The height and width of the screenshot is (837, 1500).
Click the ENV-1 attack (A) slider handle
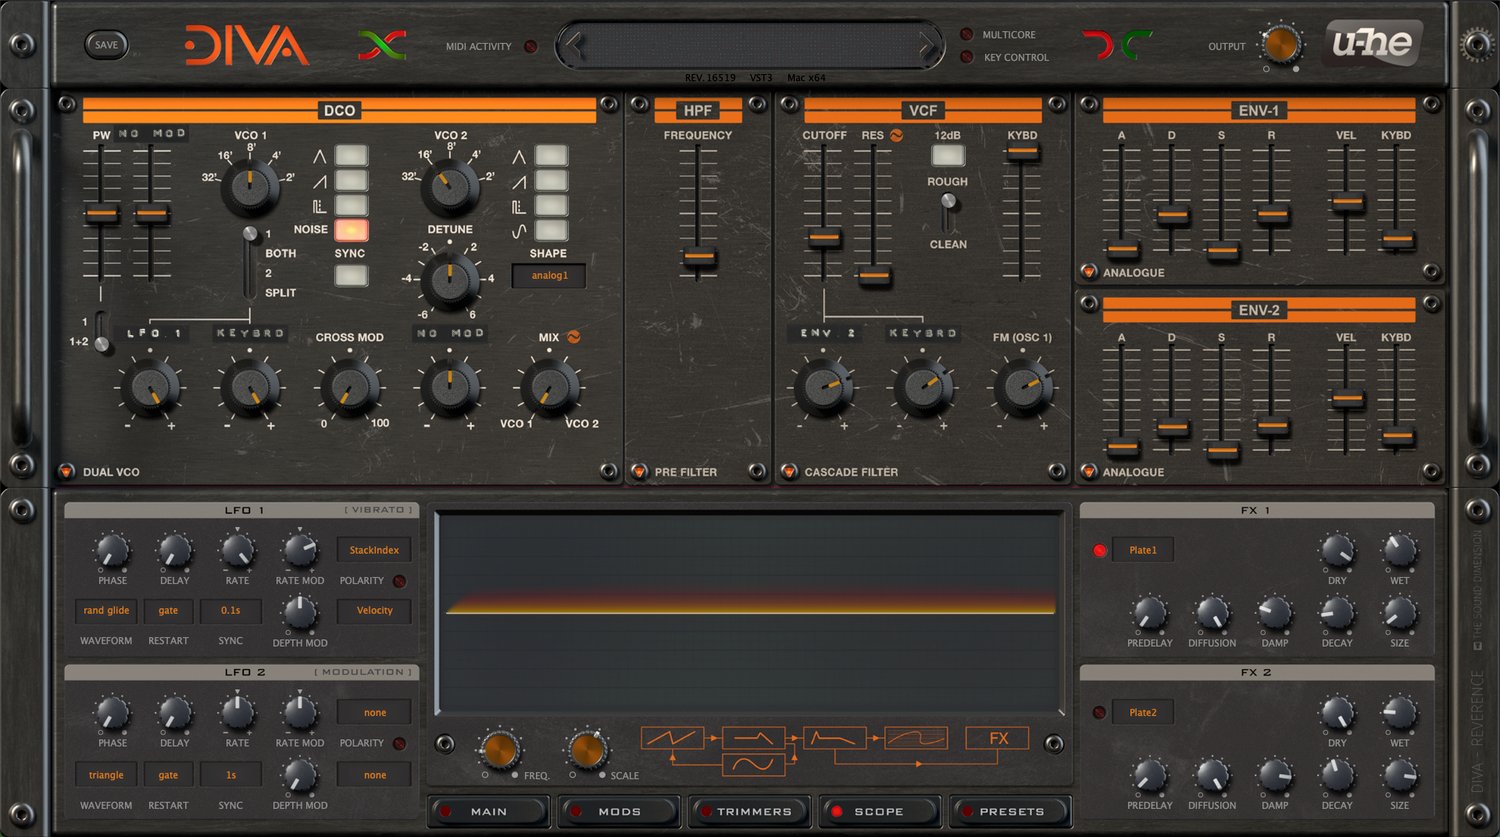coord(1122,249)
